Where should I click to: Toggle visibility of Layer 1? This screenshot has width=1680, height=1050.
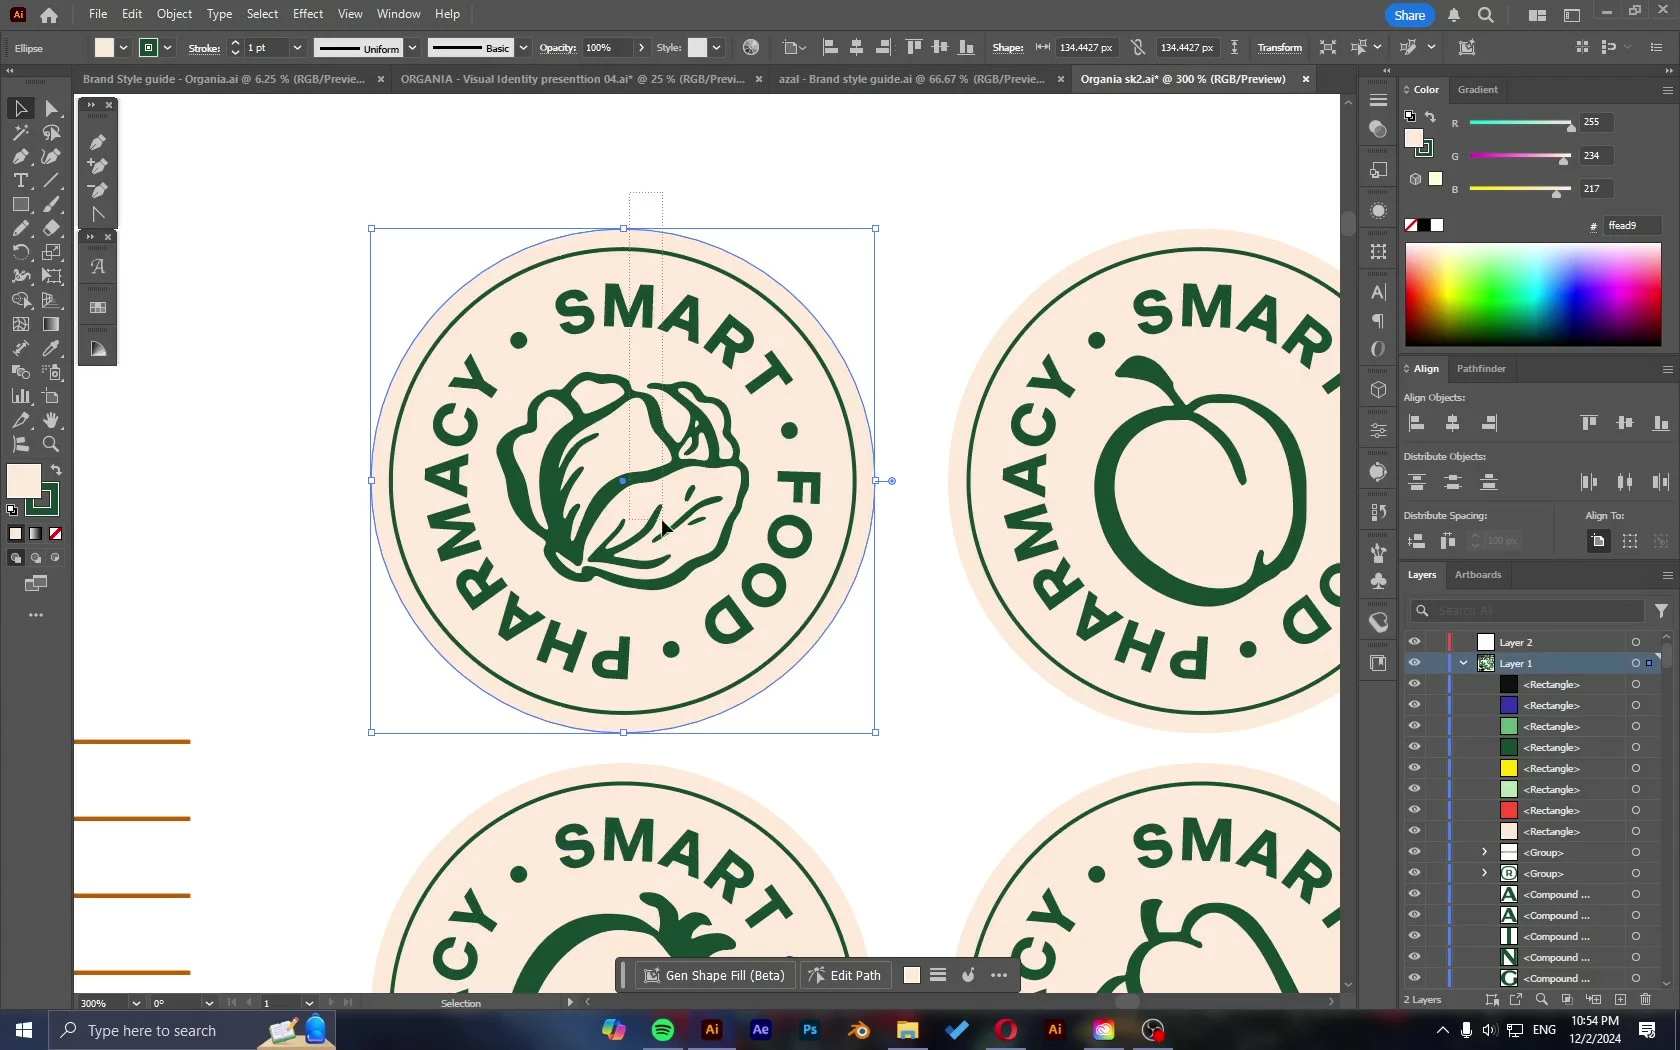pos(1414,663)
